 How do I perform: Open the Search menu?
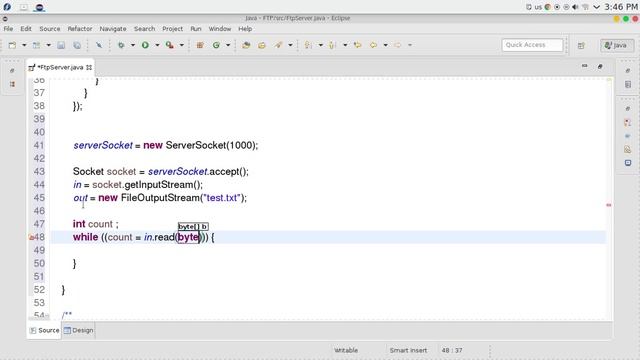pyautogui.click(x=144, y=29)
